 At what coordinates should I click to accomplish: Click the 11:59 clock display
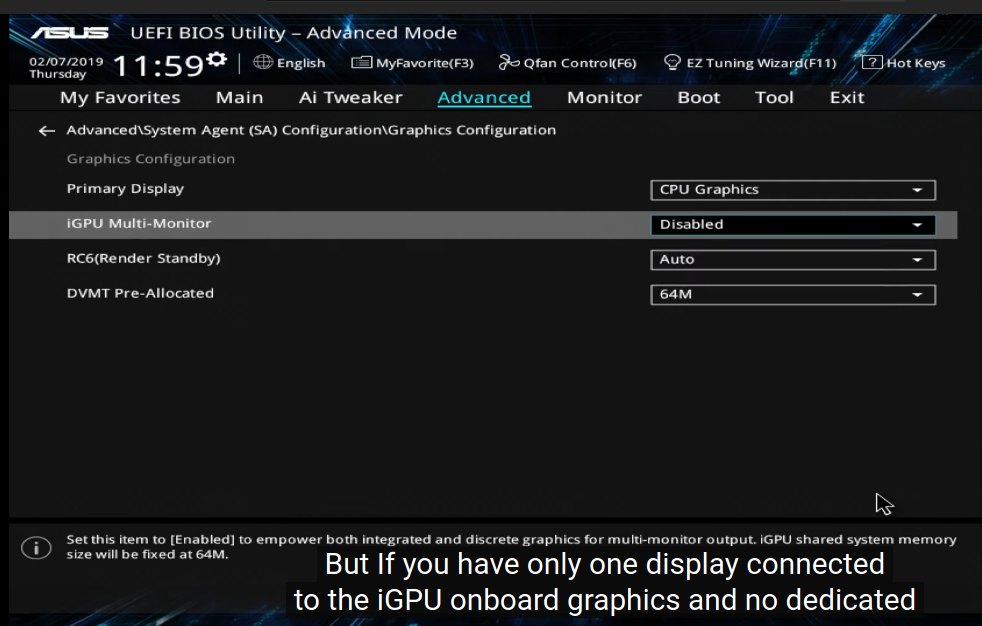point(158,66)
